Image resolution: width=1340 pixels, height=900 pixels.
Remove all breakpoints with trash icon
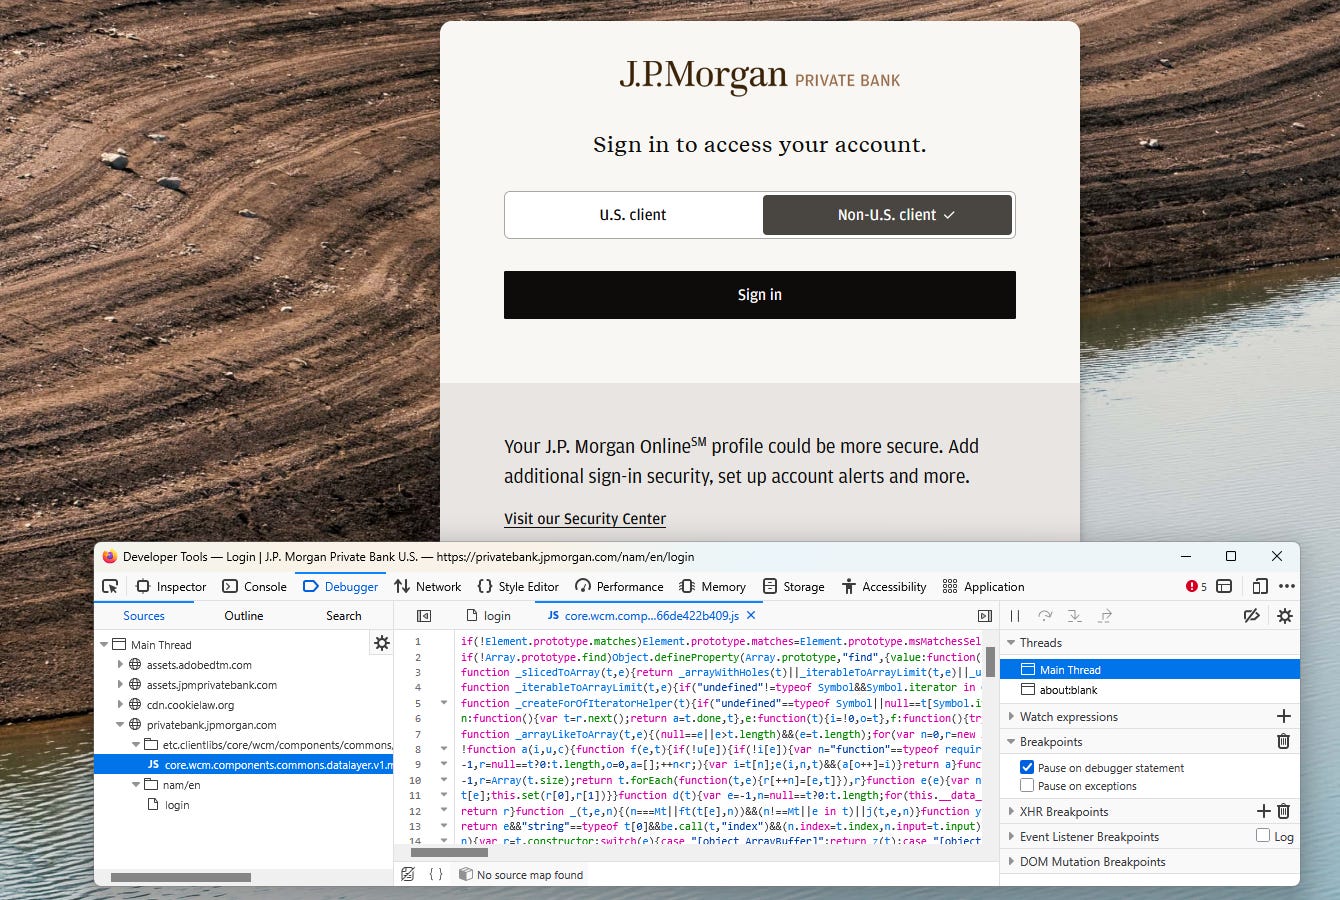pyautogui.click(x=1284, y=741)
